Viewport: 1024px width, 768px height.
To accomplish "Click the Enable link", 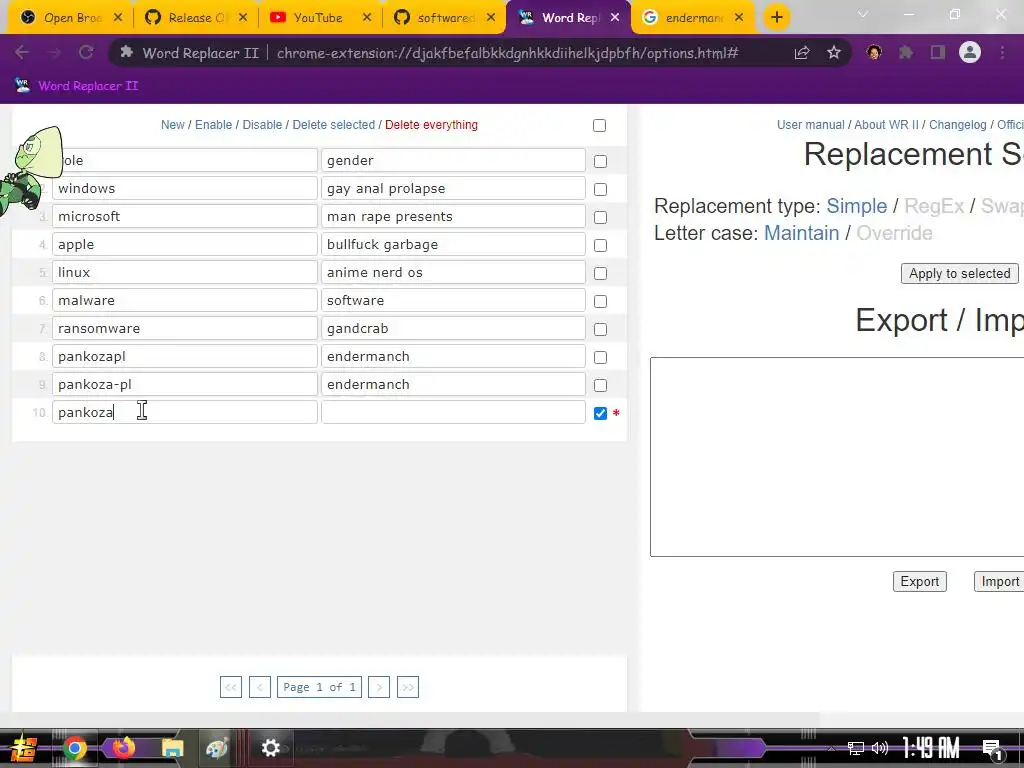I will 214,125.
